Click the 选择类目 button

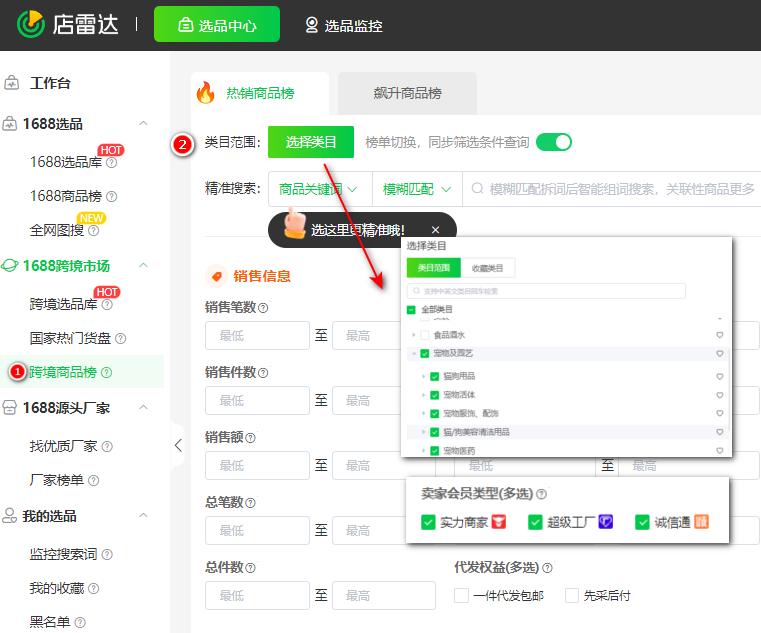point(311,142)
